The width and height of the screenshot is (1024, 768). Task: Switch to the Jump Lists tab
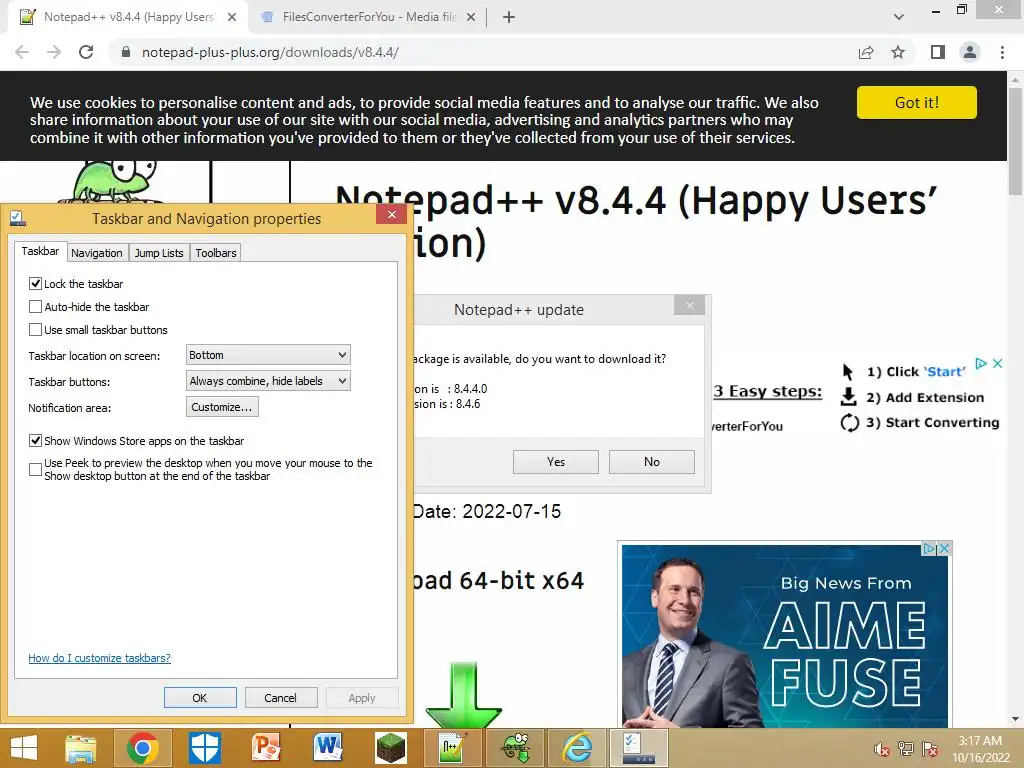click(159, 253)
